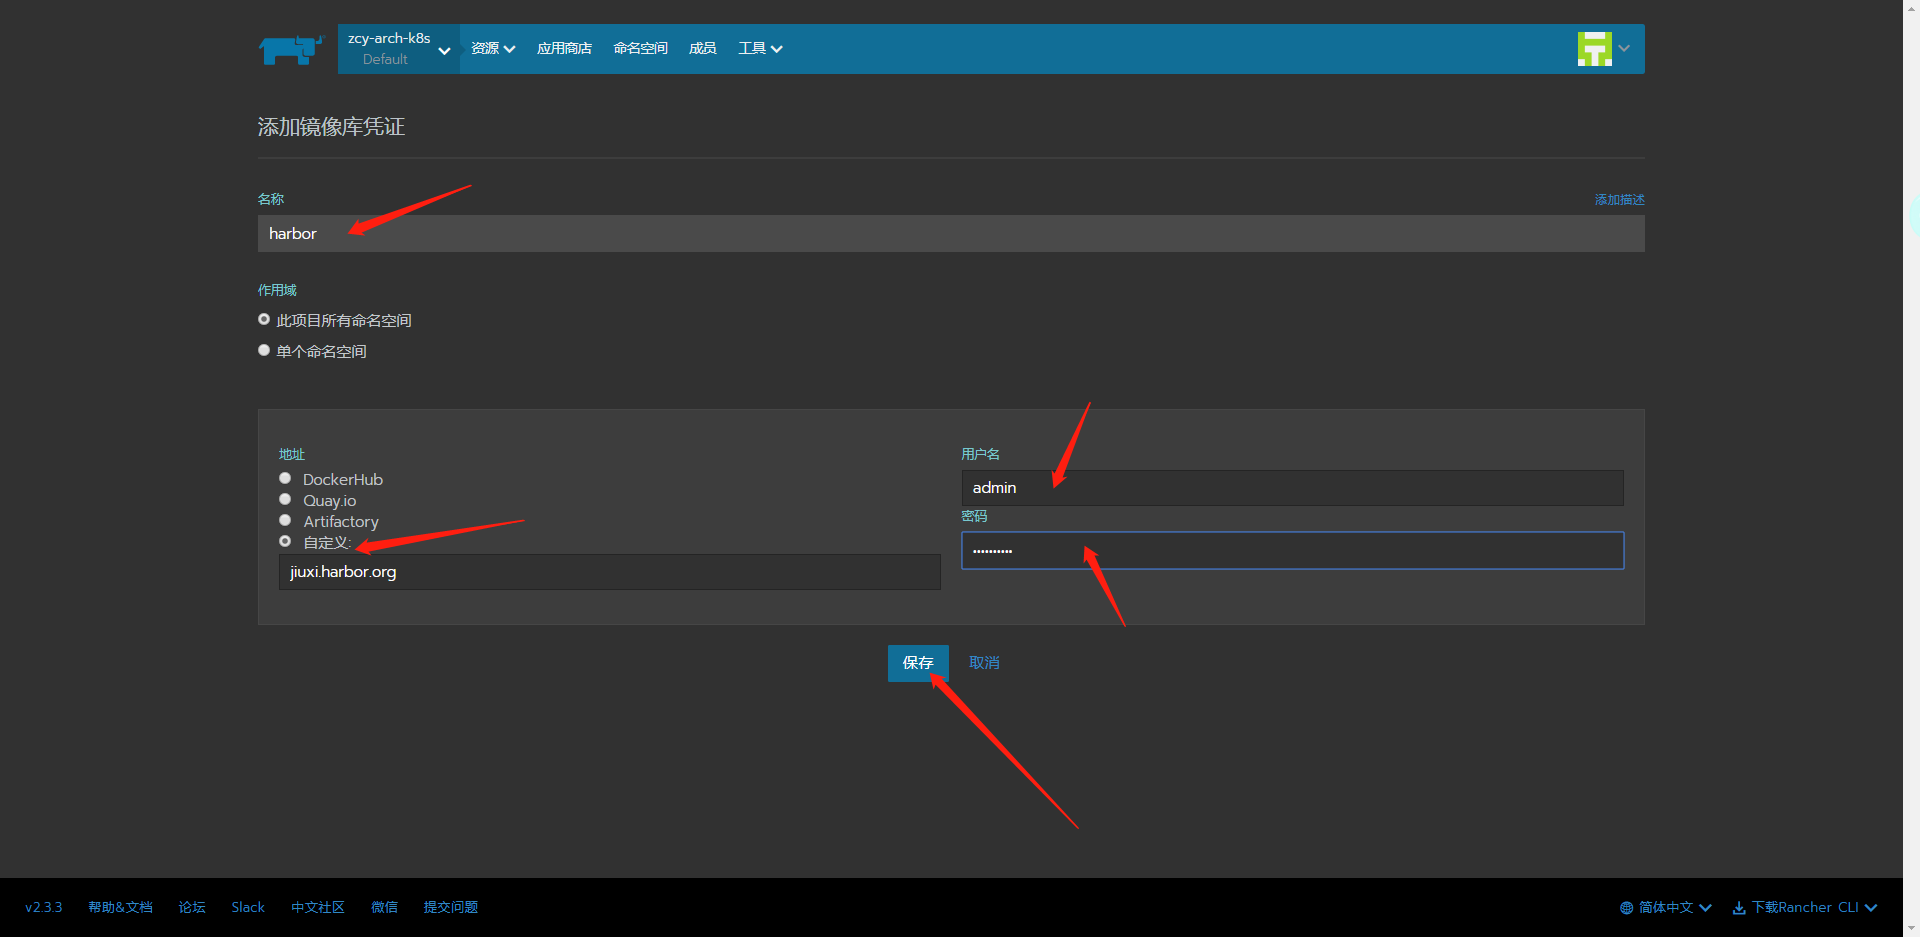
Task: Choose Quay.io as registry address
Action: tap(285, 500)
